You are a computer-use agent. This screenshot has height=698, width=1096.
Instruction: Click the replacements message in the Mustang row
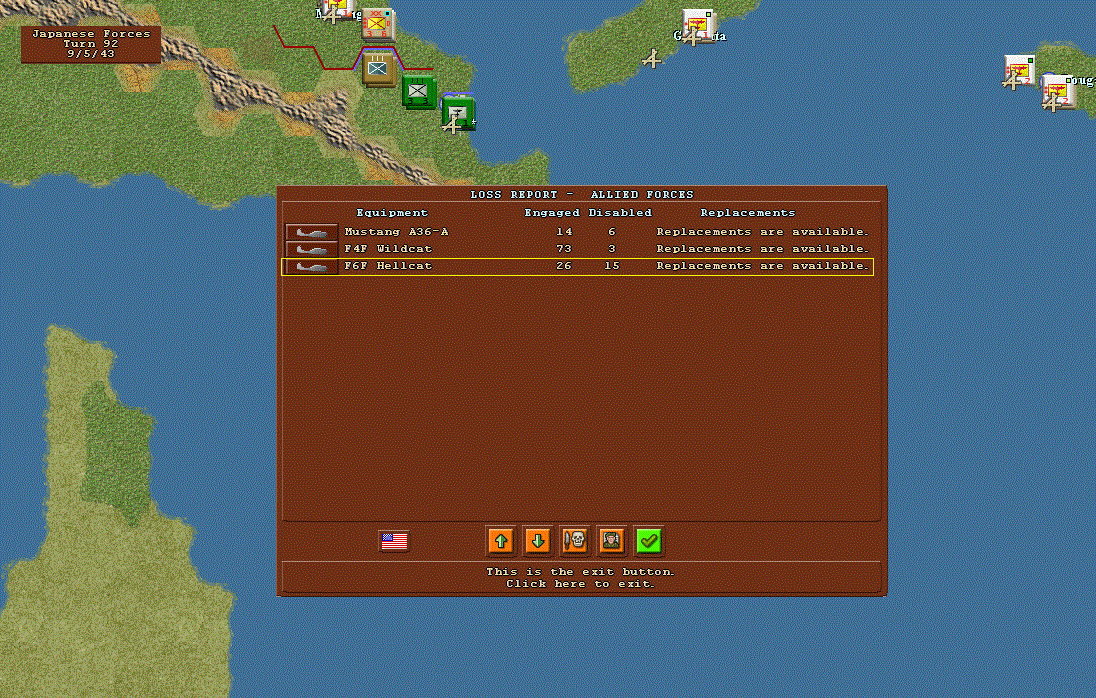tap(763, 232)
